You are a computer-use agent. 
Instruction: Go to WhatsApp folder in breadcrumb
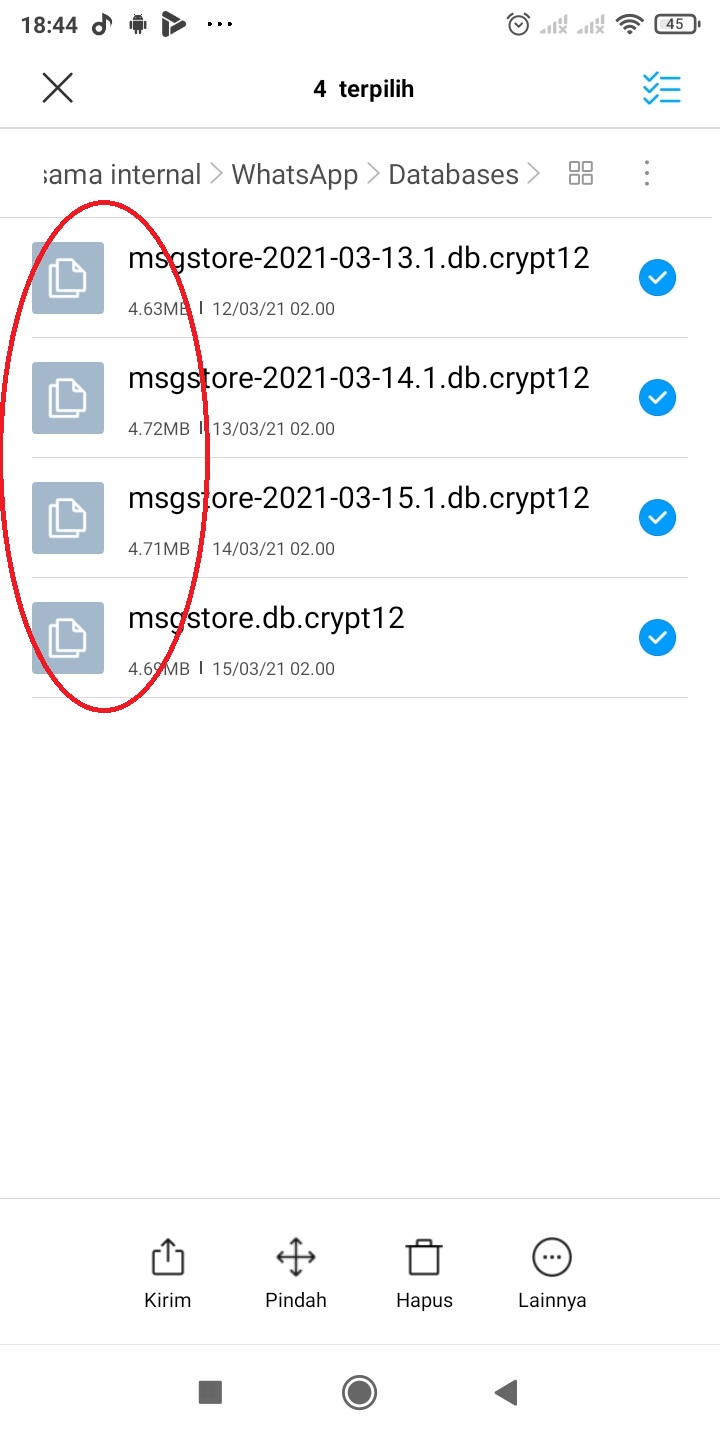coord(295,174)
